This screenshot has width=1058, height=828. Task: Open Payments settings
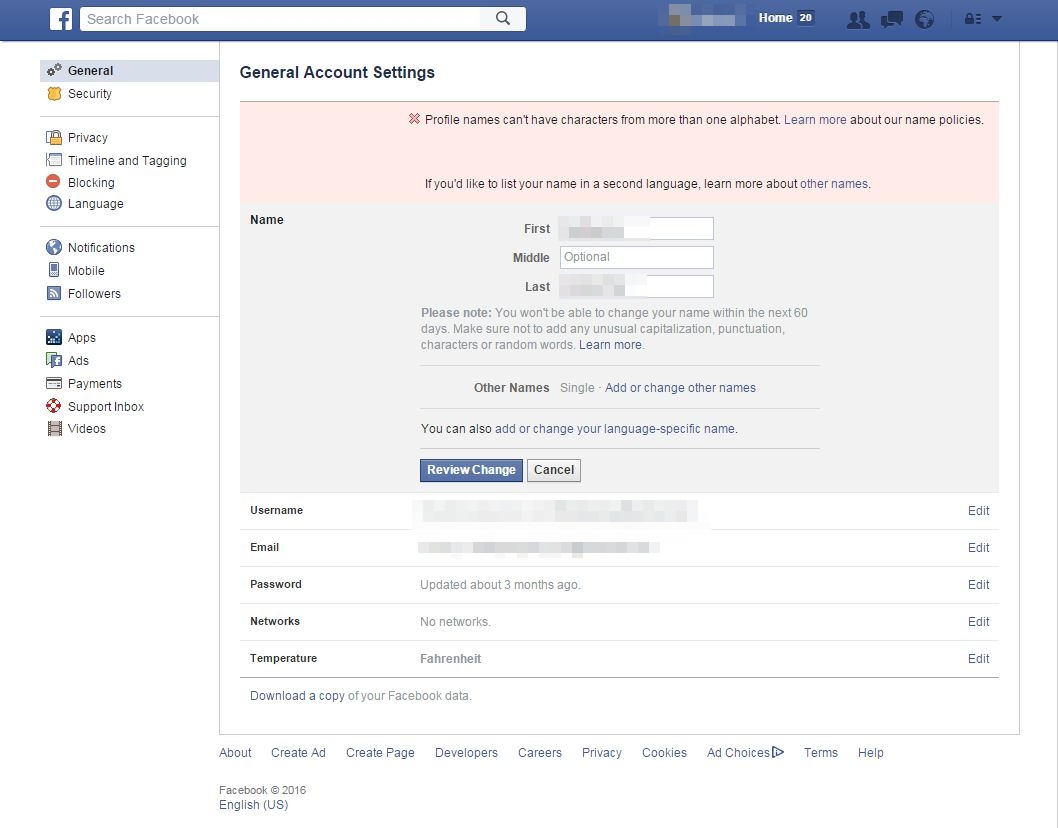(94, 383)
